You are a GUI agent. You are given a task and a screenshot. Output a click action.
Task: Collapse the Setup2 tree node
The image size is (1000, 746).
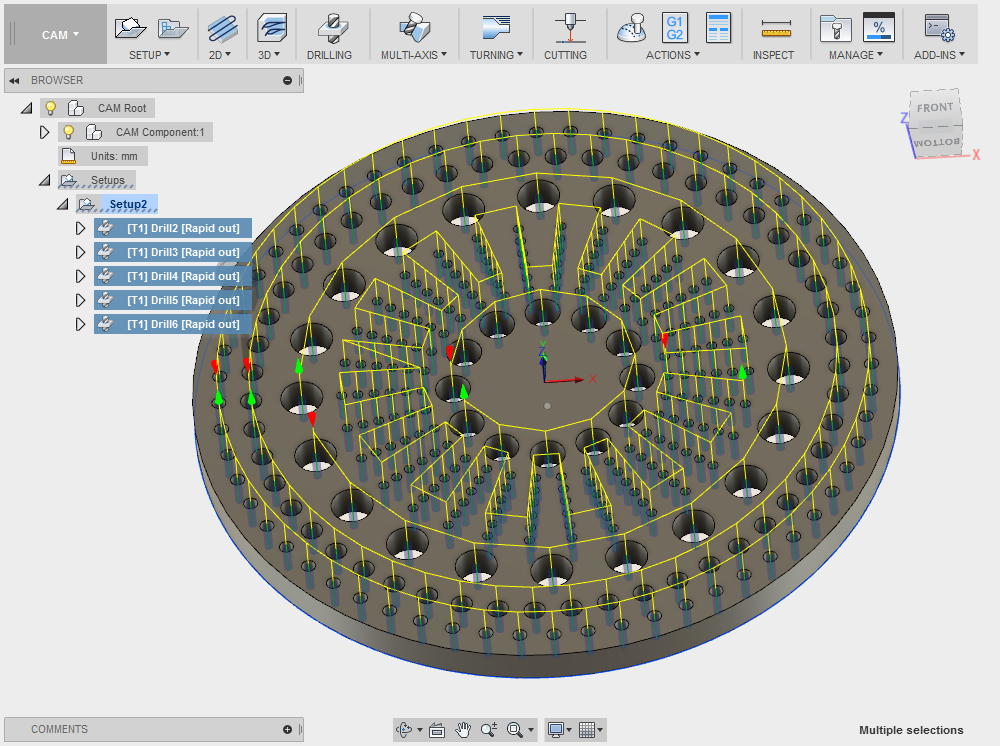(63, 203)
